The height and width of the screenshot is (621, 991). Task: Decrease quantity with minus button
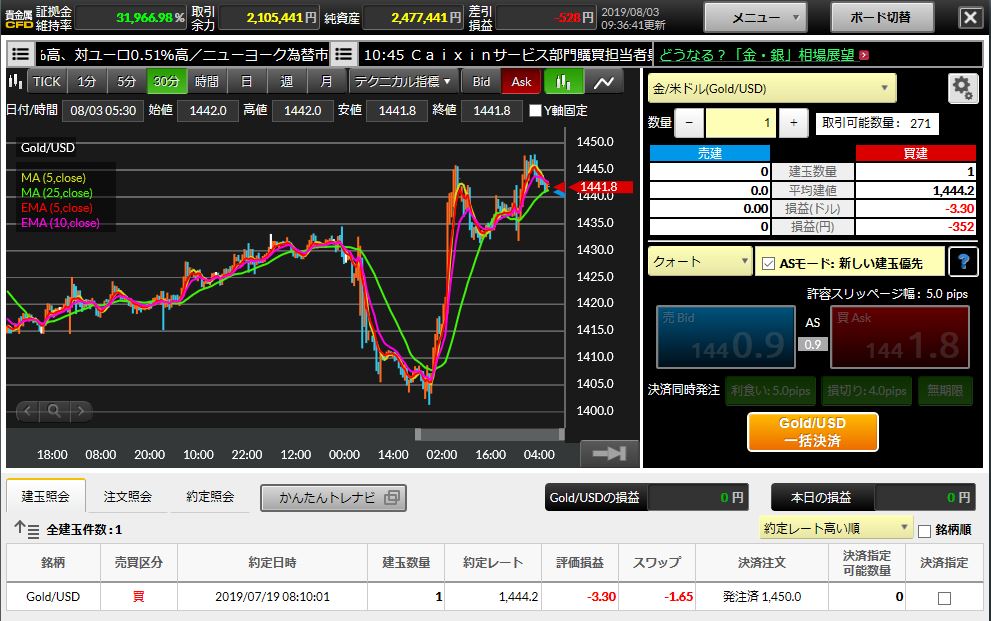point(690,123)
